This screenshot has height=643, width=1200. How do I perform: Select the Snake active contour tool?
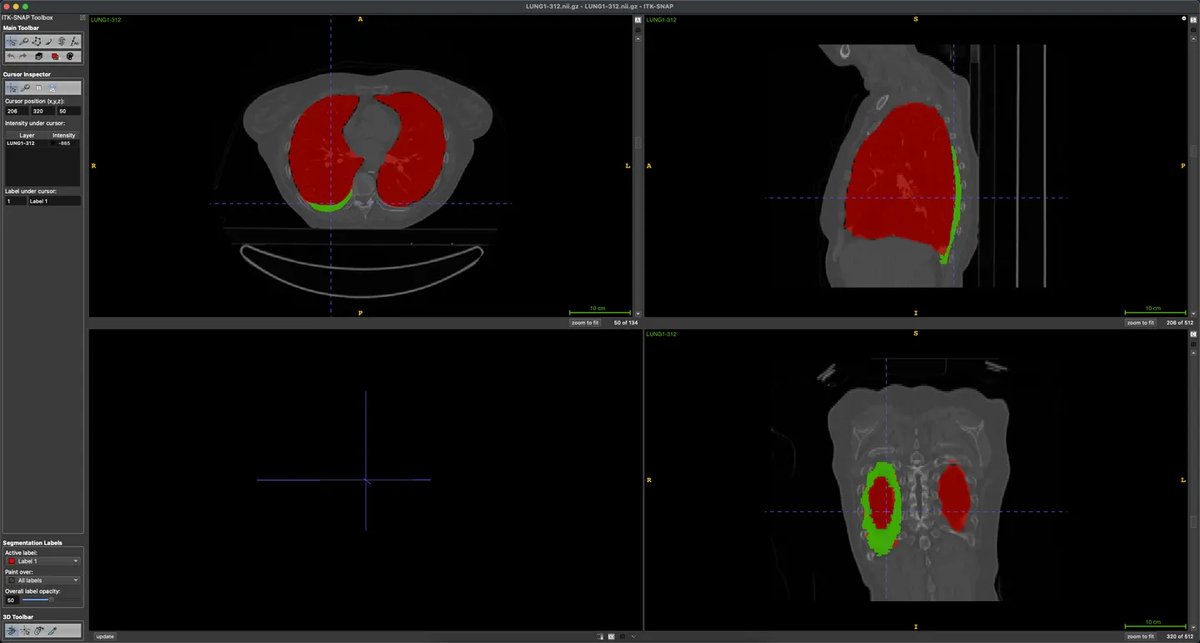pyautogui.click(x=61, y=41)
